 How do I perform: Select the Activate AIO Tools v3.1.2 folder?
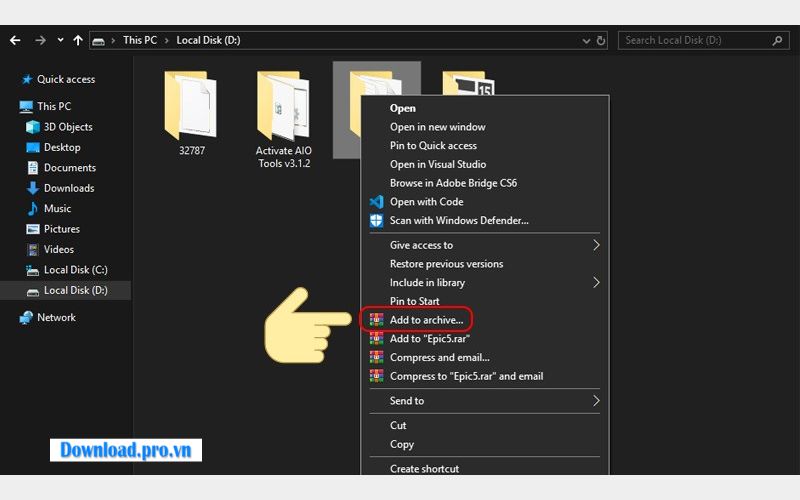click(284, 120)
